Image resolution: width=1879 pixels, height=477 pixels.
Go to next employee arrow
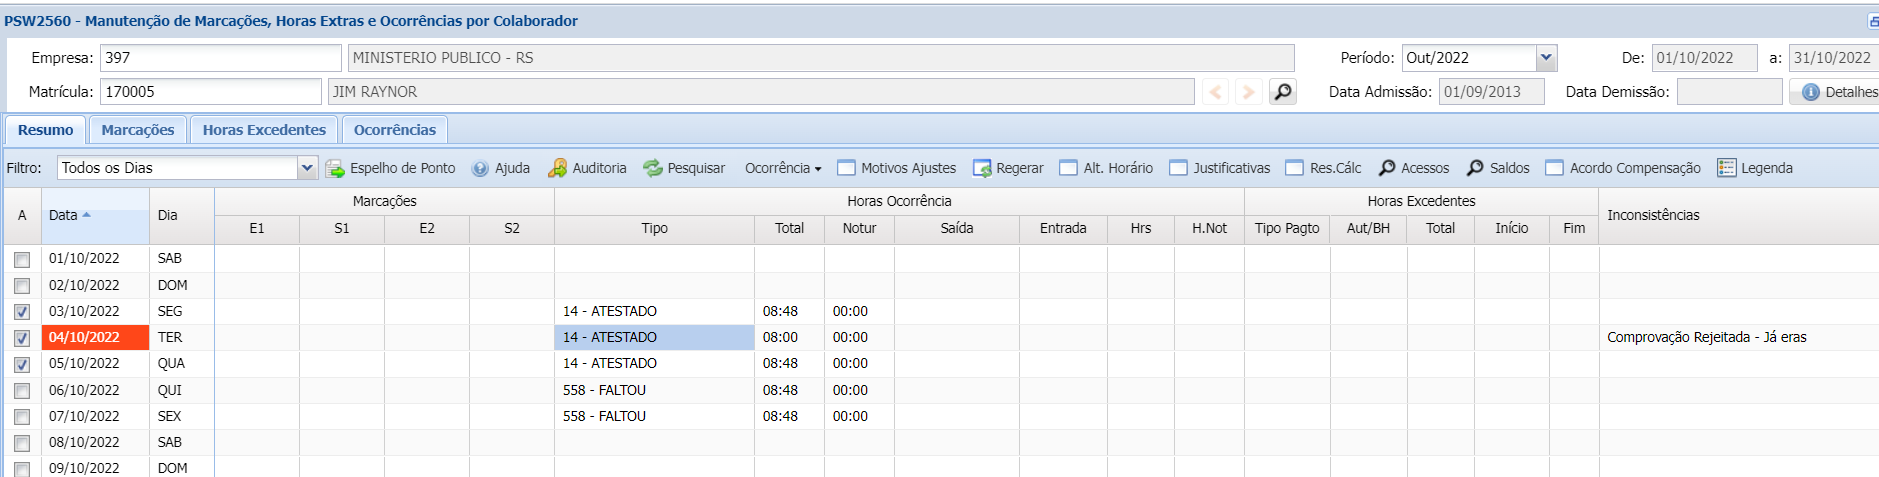[x=1248, y=92]
